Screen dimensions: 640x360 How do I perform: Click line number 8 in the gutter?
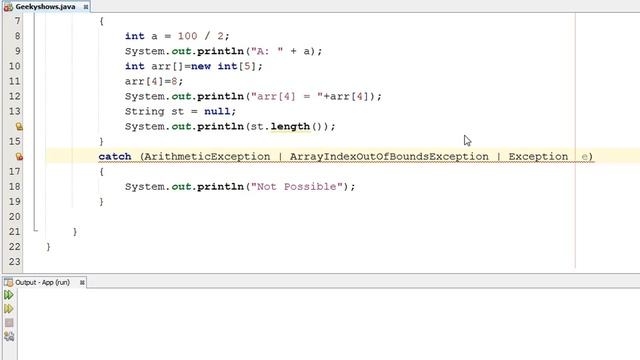[x=17, y=36]
